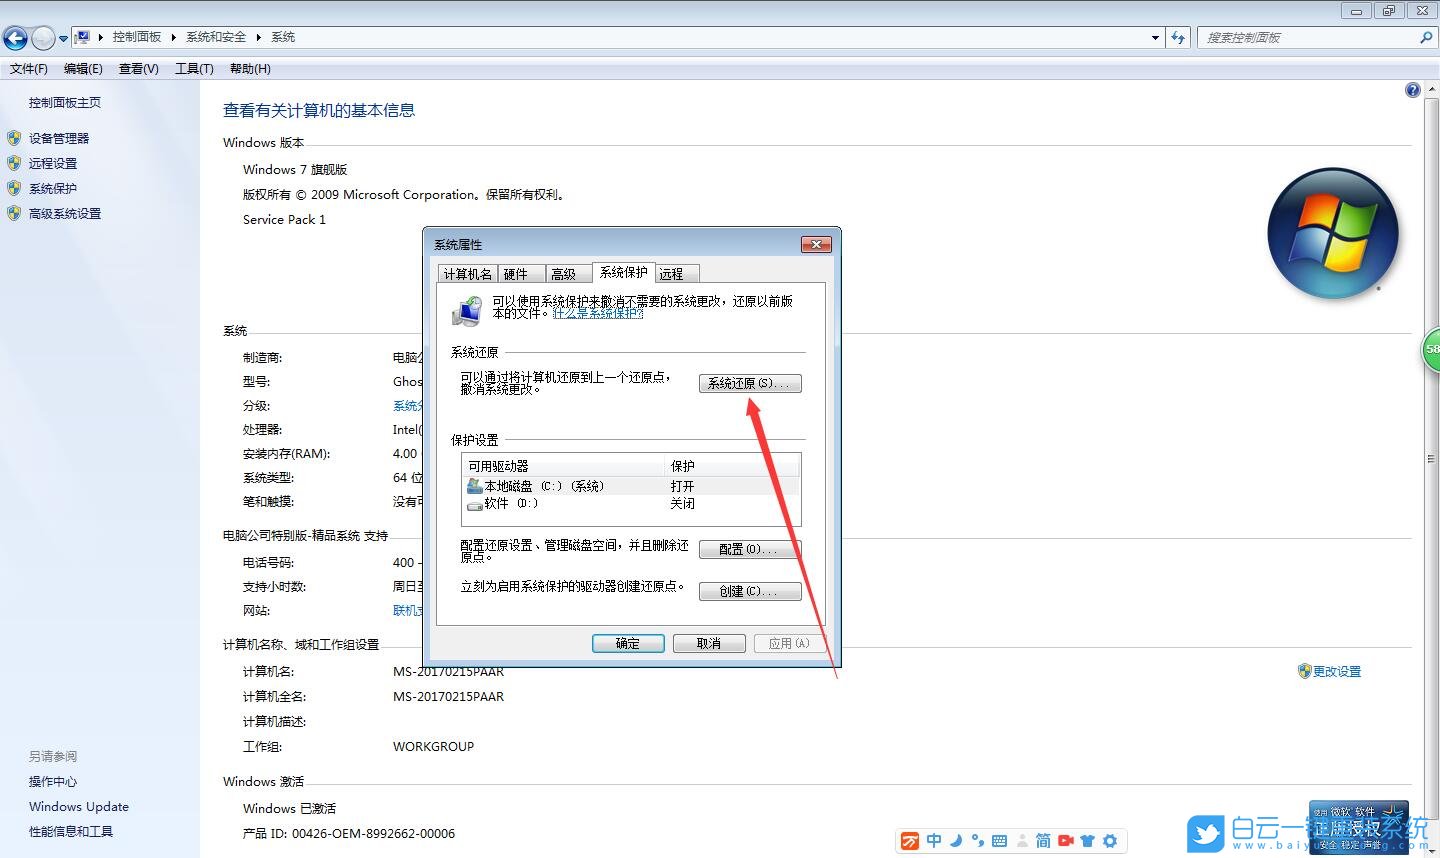Image resolution: width=1440 pixels, height=858 pixels.
Task: Click the 控制面板 breadcrumb
Action: [137, 37]
